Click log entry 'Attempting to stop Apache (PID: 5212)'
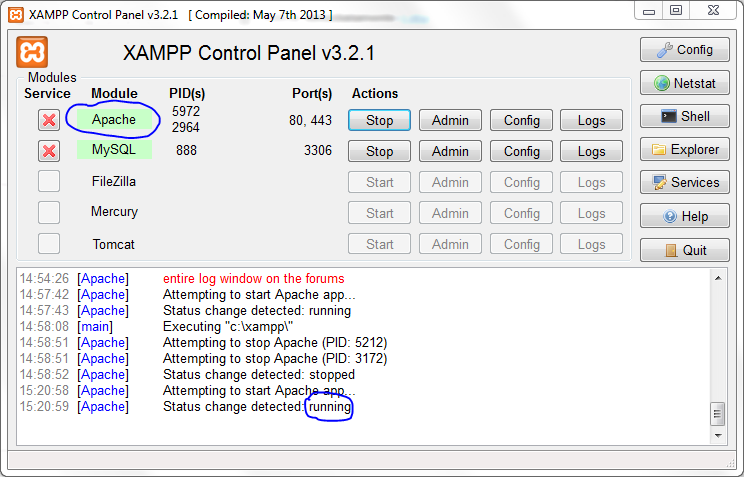Screen dimensions: 744x477 (x=275, y=342)
